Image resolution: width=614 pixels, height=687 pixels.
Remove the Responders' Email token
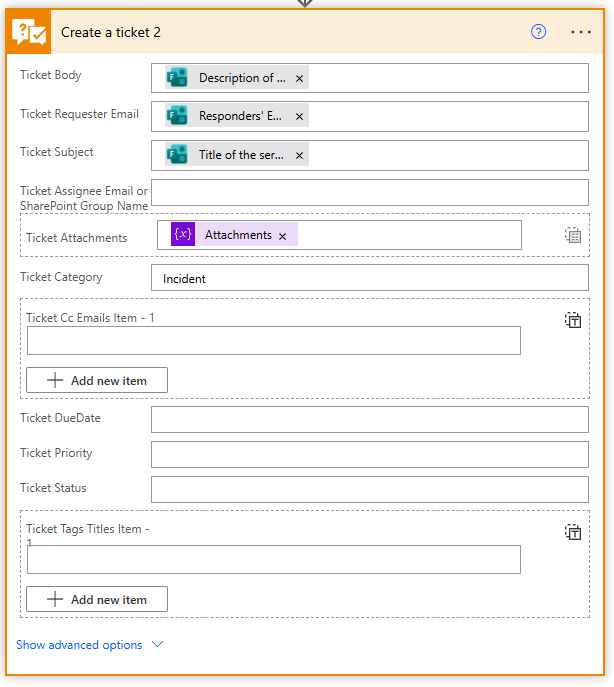(x=299, y=116)
